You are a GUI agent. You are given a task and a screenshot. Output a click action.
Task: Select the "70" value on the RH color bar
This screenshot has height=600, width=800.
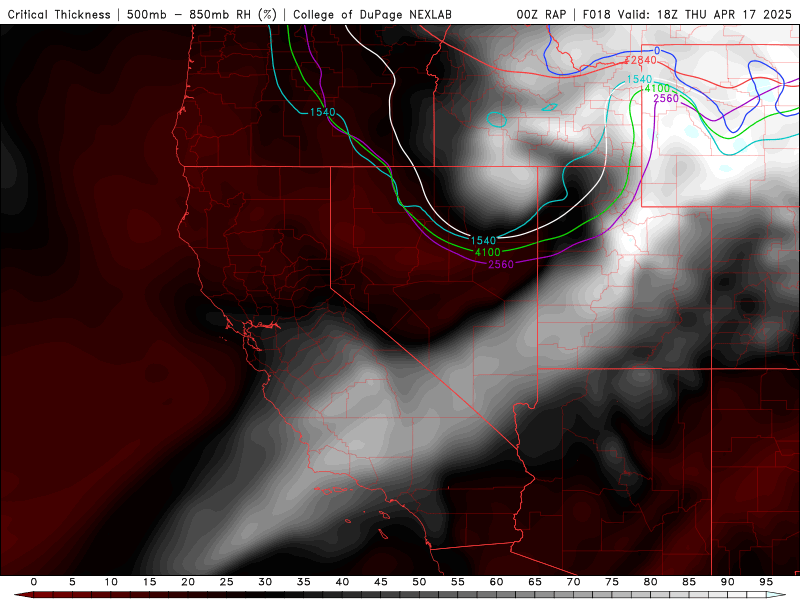573,582
